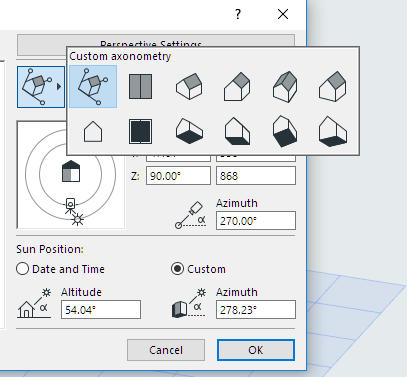Choose Side view plain house outline icon
Image resolution: width=407 pixels, height=377 pixels.
(93, 132)
